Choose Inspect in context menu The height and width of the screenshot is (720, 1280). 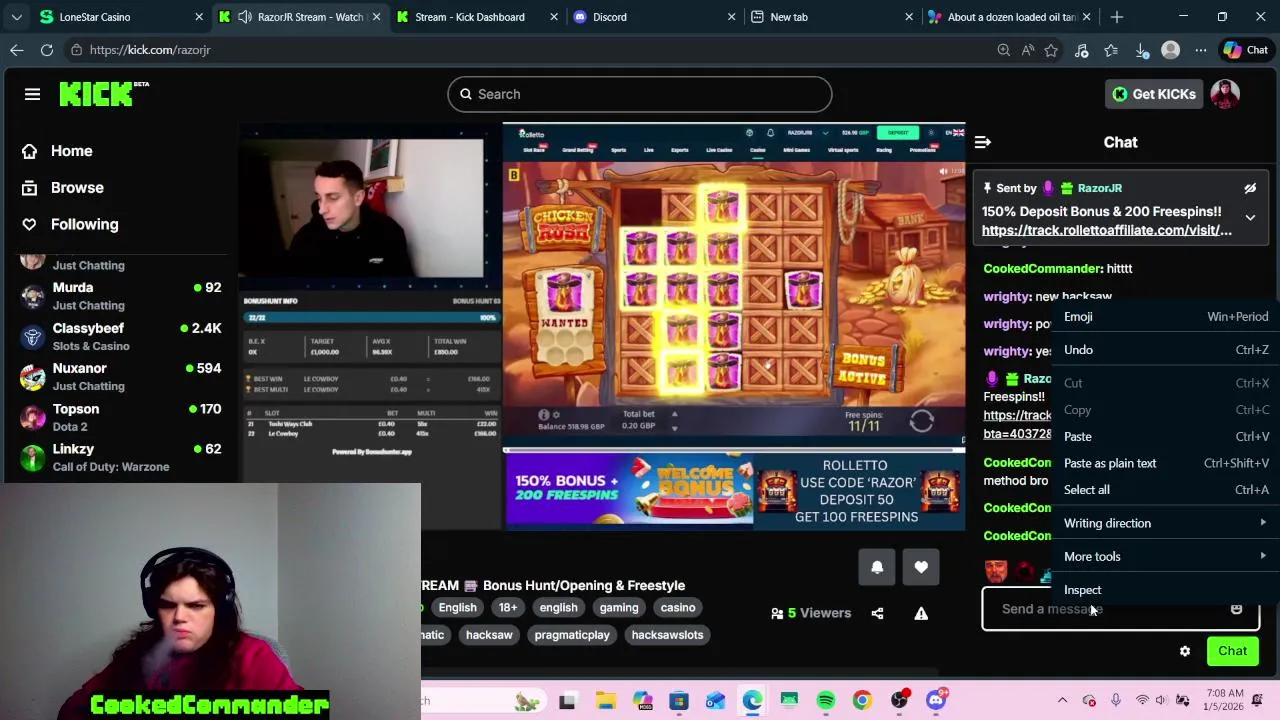click(x=1166, y=590)
